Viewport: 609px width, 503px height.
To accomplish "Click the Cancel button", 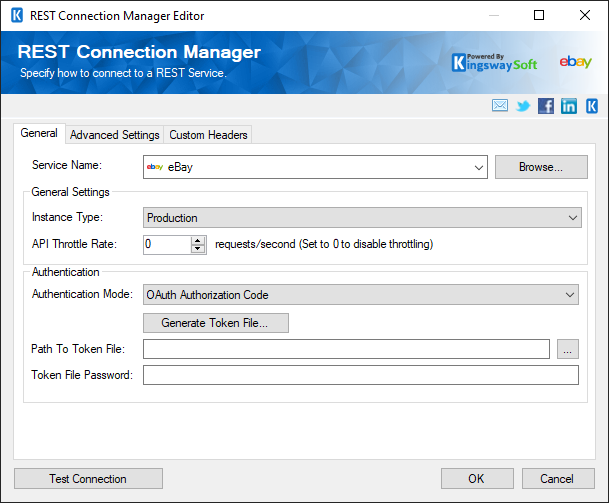I will (558, 479).
